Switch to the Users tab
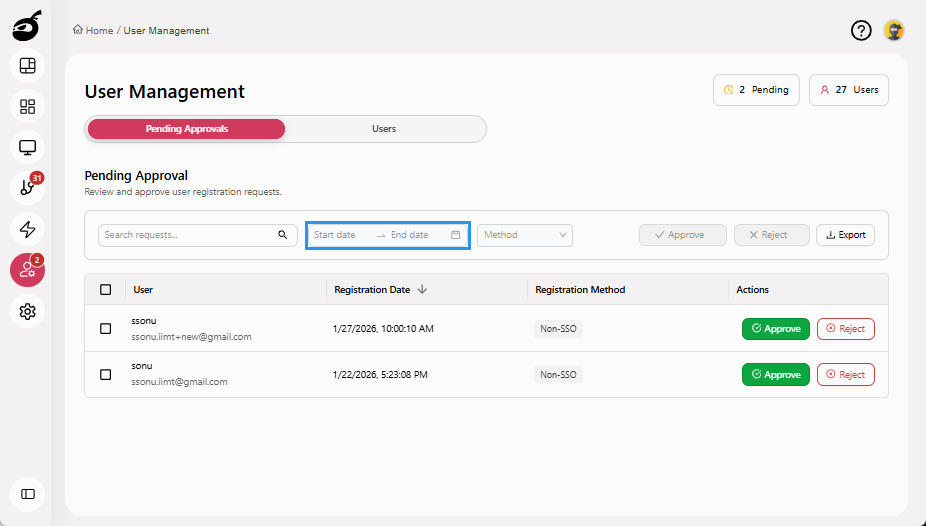The width and height of the screenshot is (926, 526). tap(384, 129)
